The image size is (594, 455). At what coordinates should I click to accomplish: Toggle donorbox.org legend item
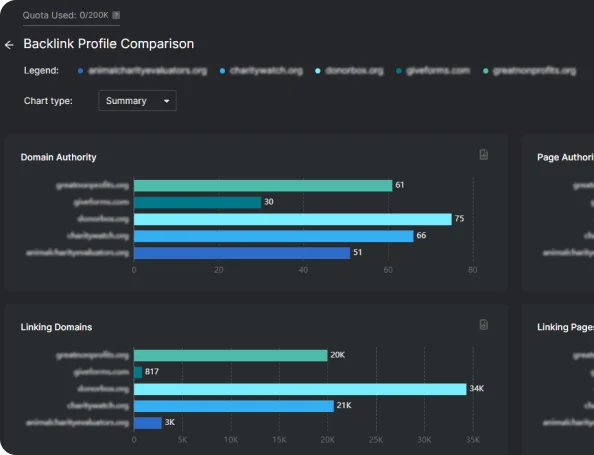[x=349, y=71]
